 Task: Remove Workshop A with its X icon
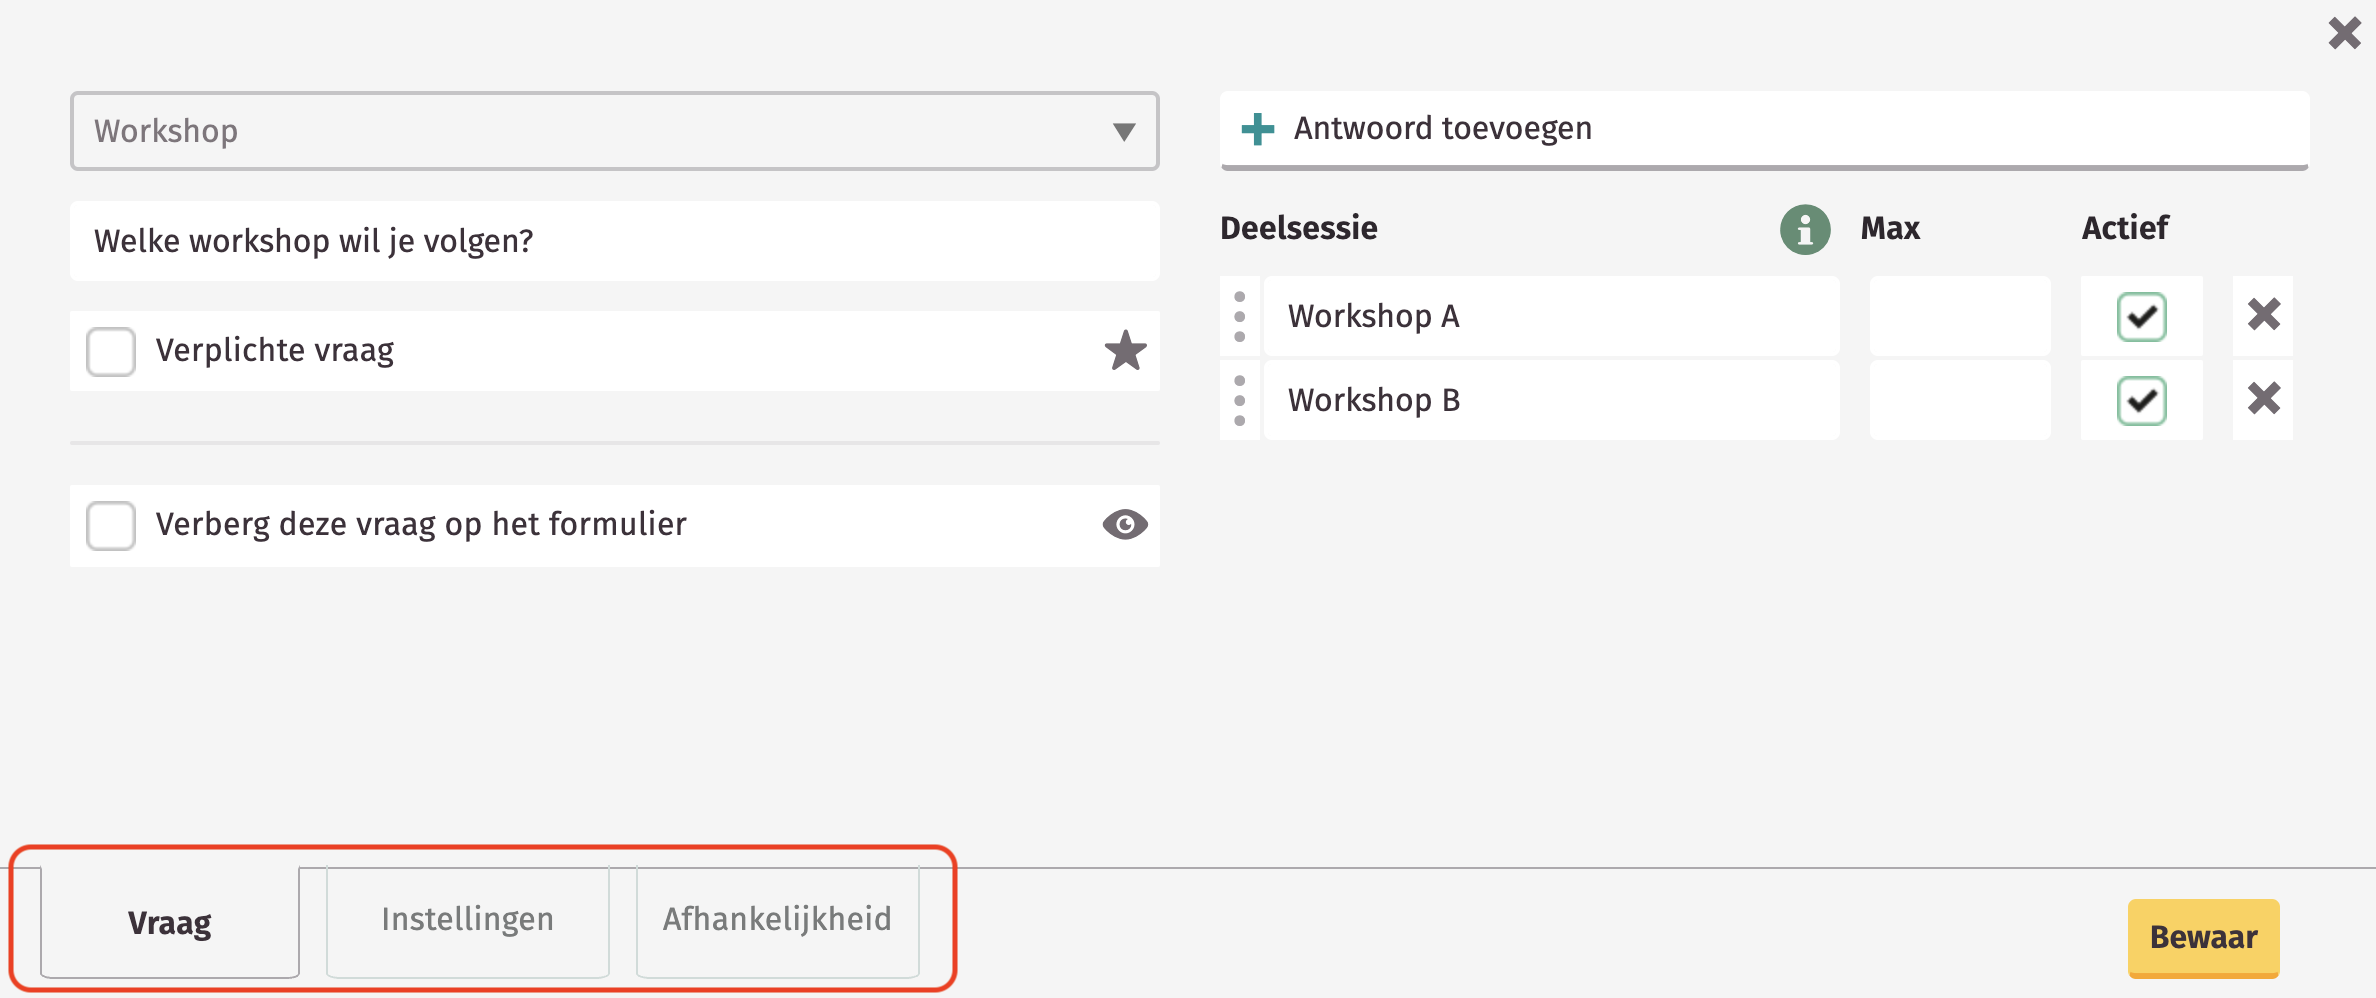tap(2263, 315)
